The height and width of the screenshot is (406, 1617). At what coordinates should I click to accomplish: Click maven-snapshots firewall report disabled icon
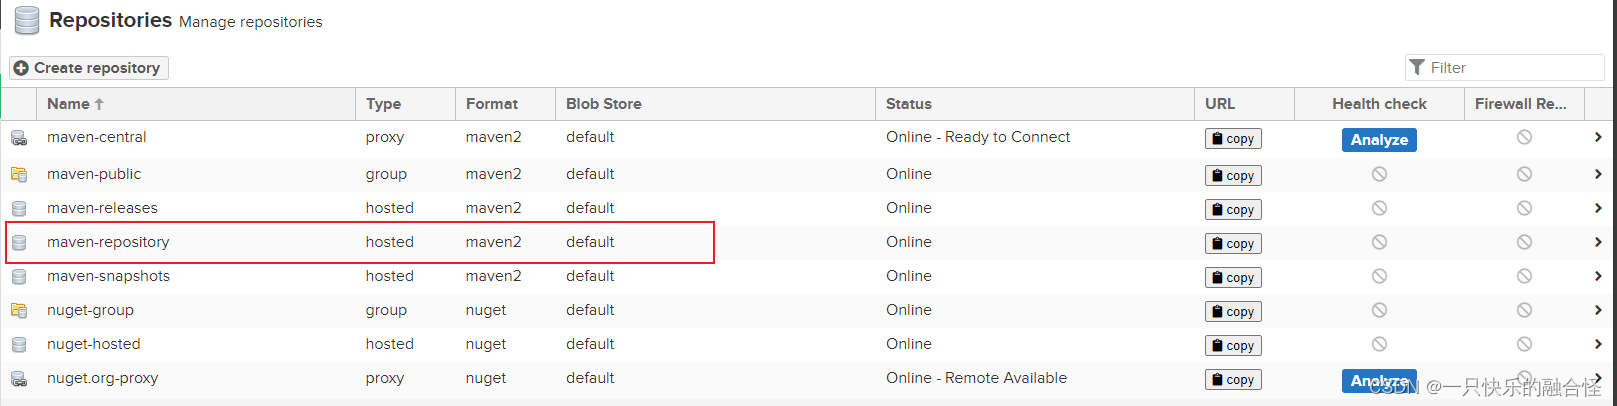click(x=1524, y=276)
